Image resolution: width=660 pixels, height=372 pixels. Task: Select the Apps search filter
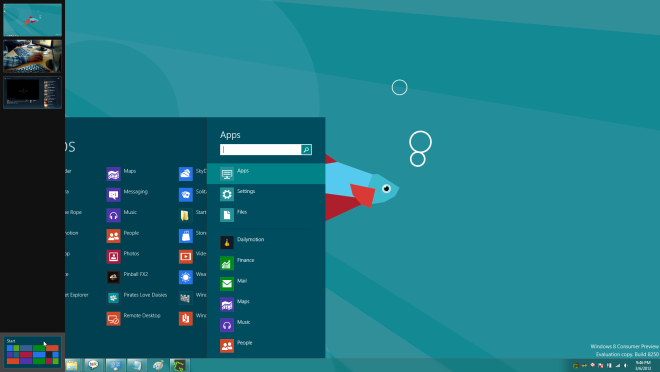(x=266, y=173)
